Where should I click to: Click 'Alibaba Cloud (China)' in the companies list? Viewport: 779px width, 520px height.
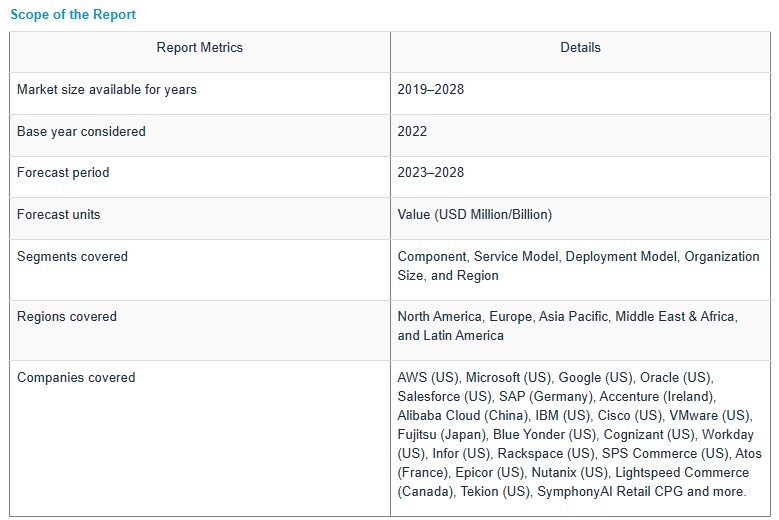coord(461,415)
